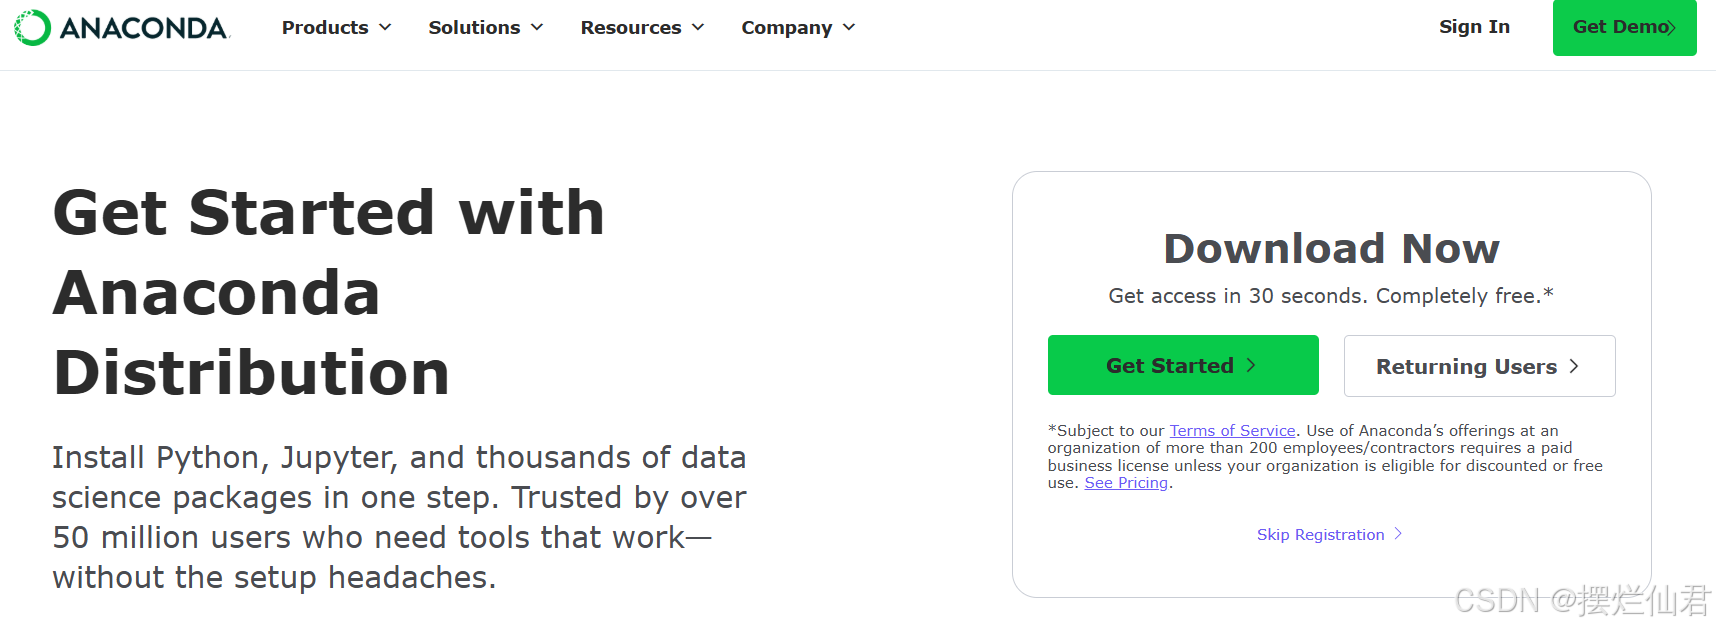Image resolution: width=1716 pixels, height=630 pixels.
Task: Open the Products menu label
Action: point(325,28)
